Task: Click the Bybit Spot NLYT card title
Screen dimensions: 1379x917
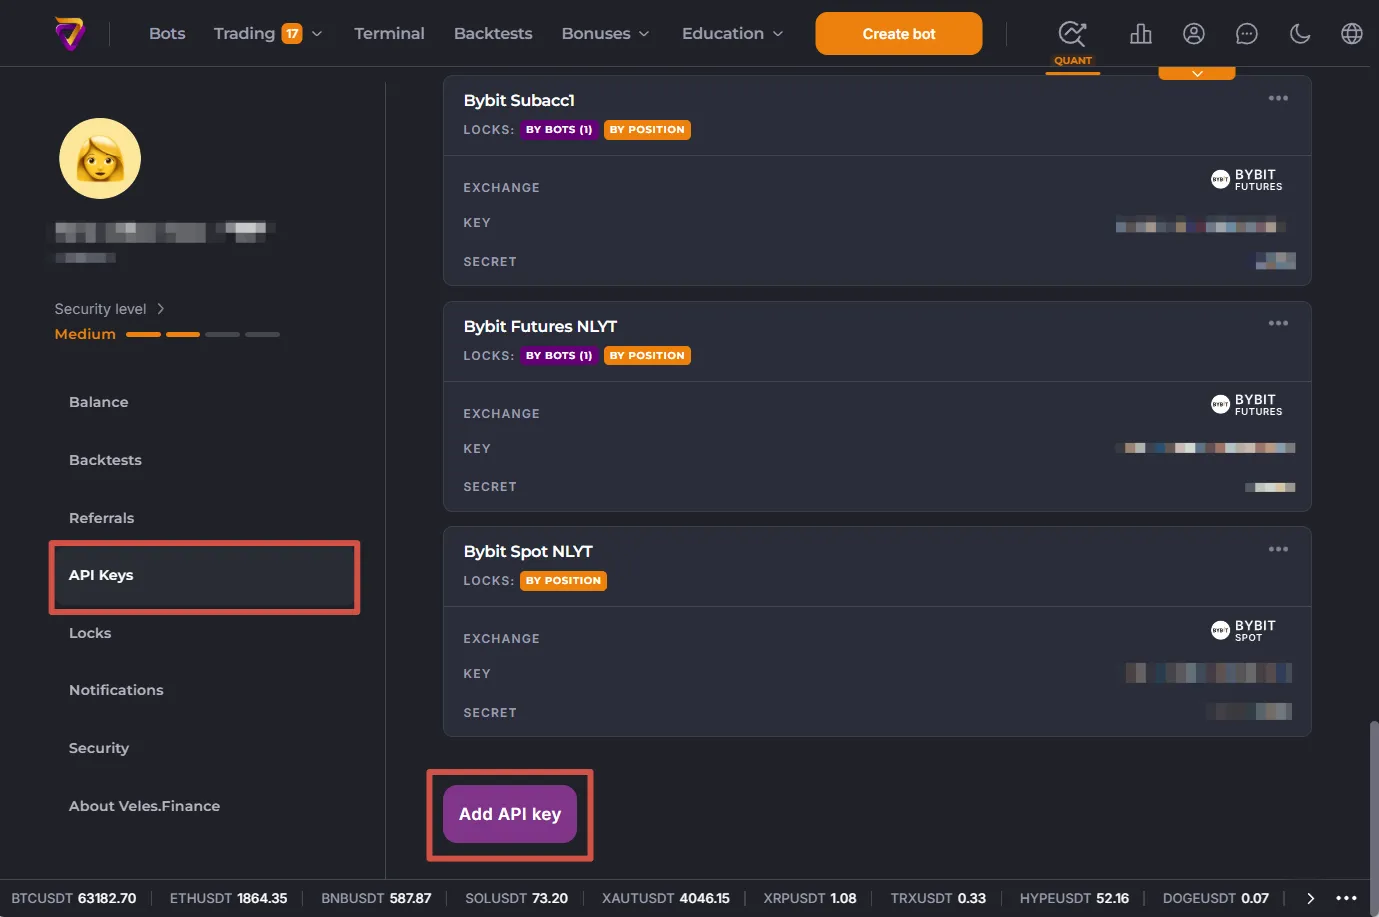Action: [x=528, y=551]
